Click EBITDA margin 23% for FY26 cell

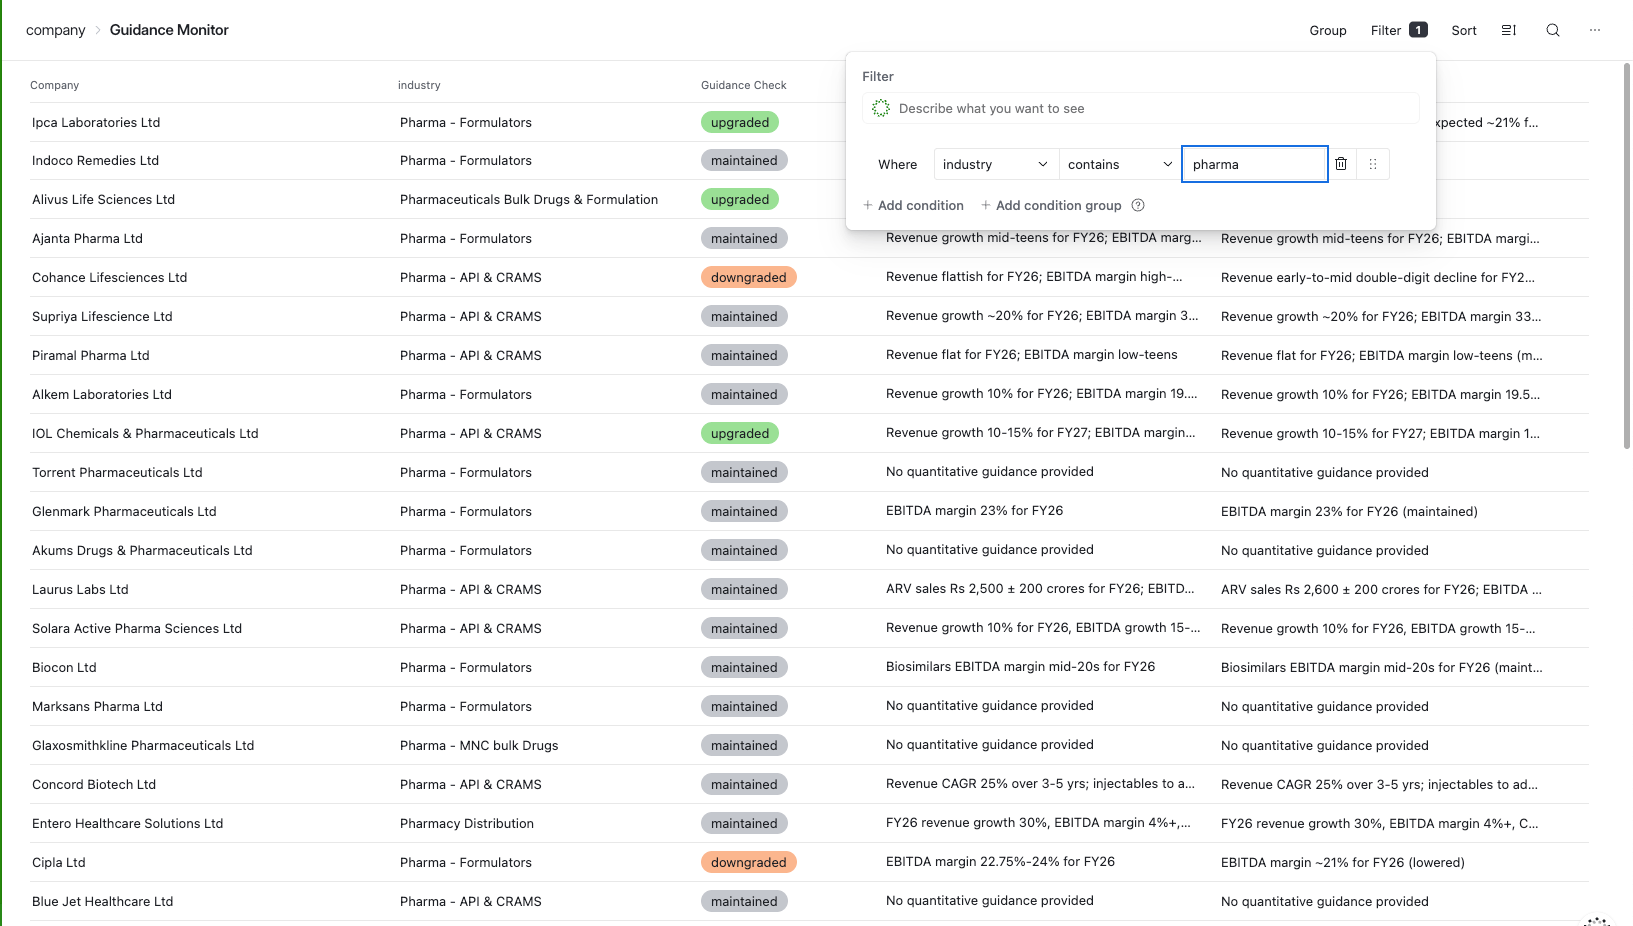pyautogui.click(x=974, y=510)
